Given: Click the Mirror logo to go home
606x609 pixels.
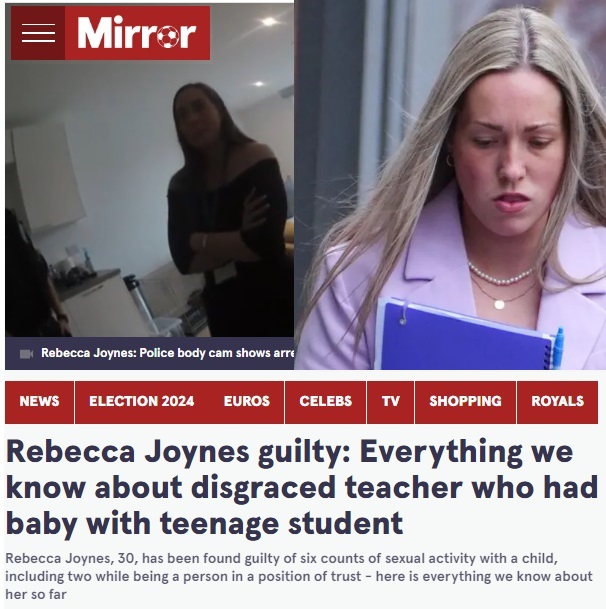Looking at the screenshot, I should point(137,33).
